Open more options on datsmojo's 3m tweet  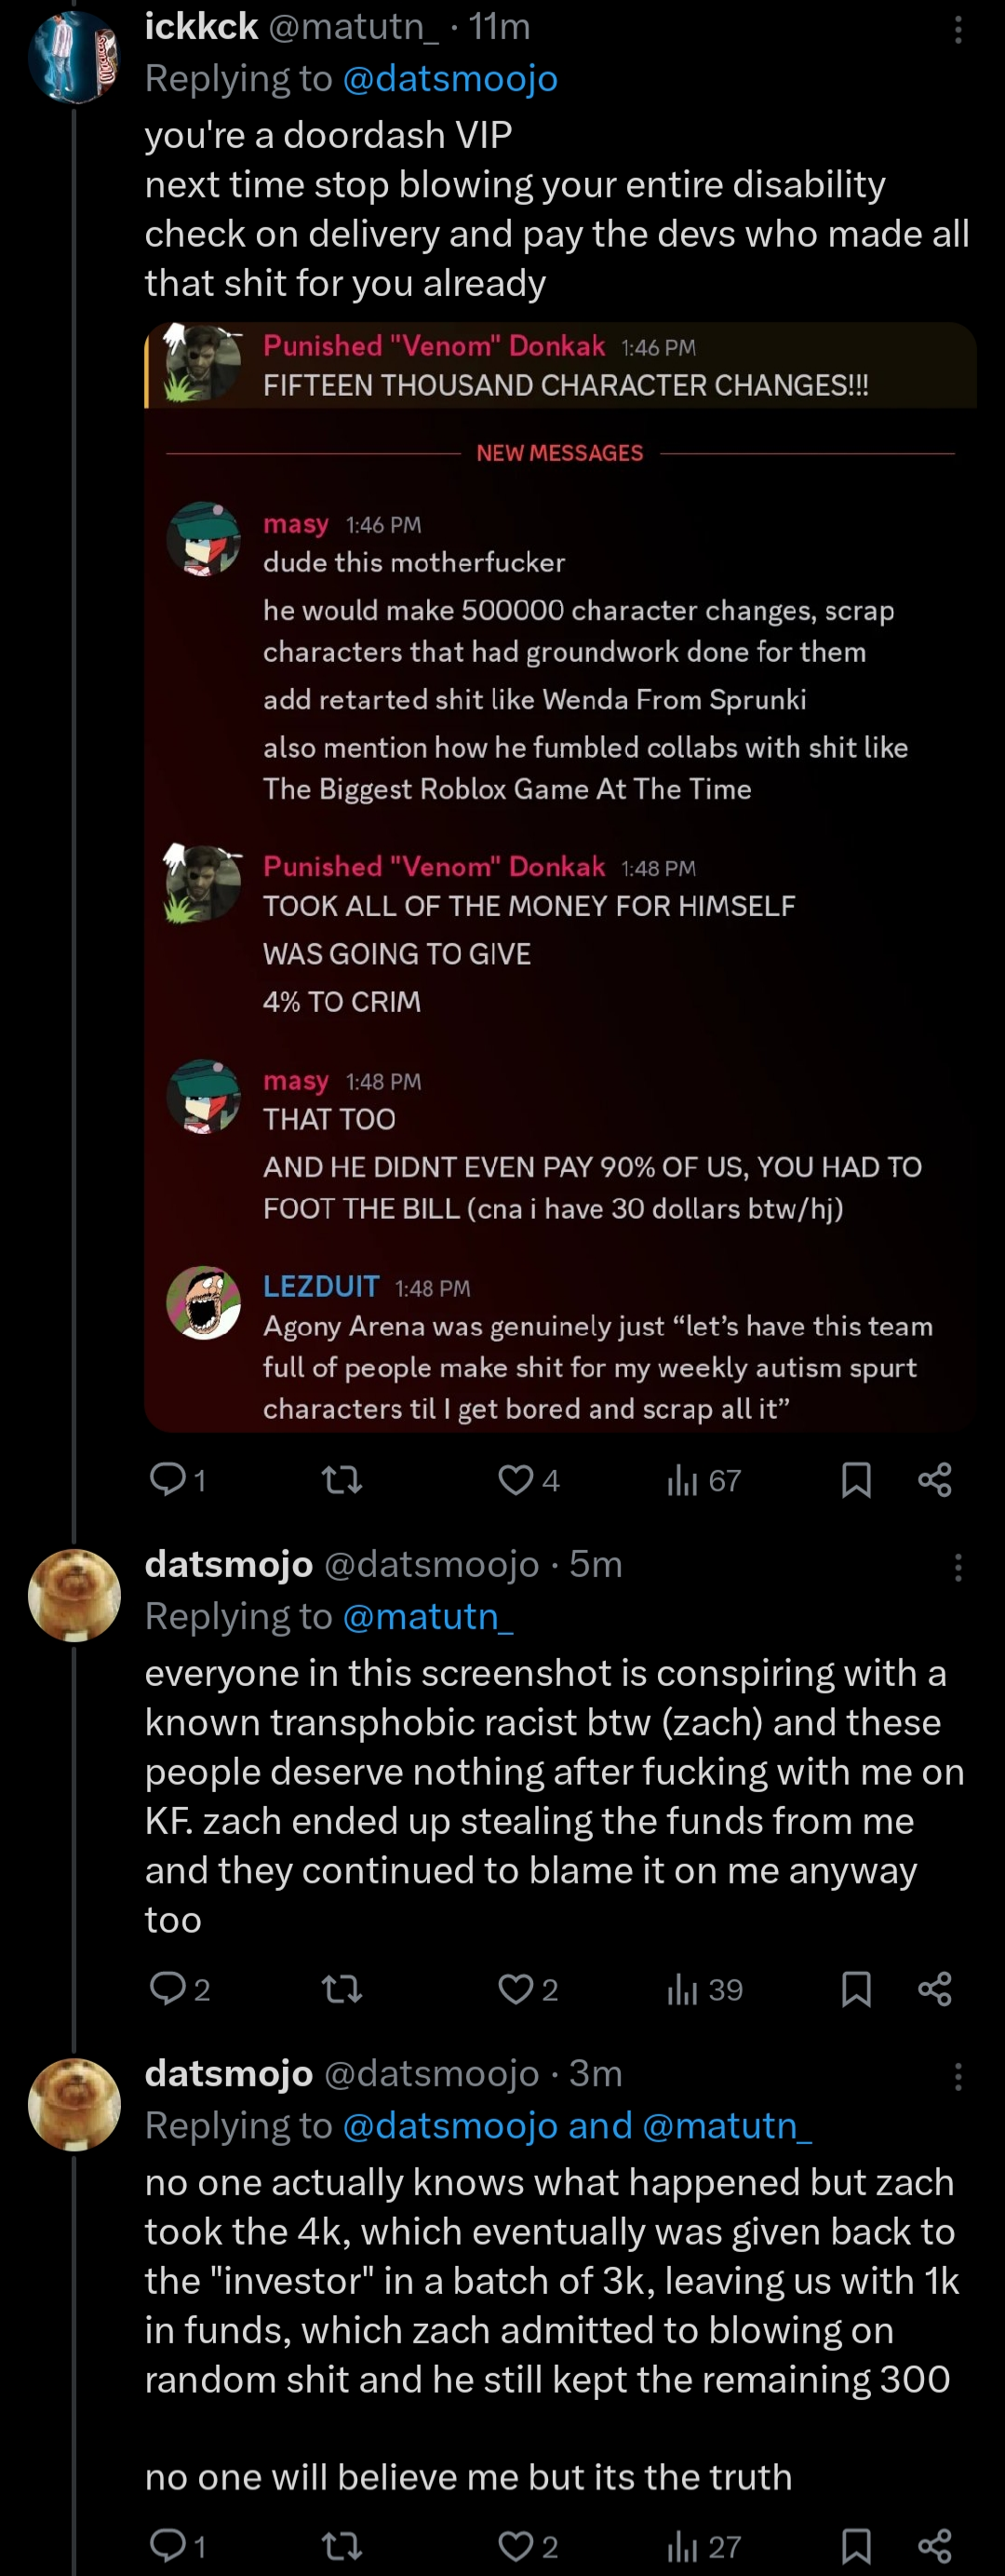[958, 2076]
